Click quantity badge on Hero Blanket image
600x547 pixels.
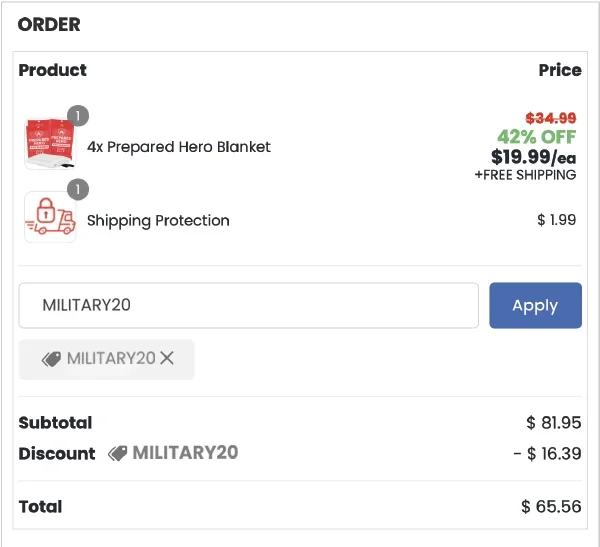coord(78,116)
